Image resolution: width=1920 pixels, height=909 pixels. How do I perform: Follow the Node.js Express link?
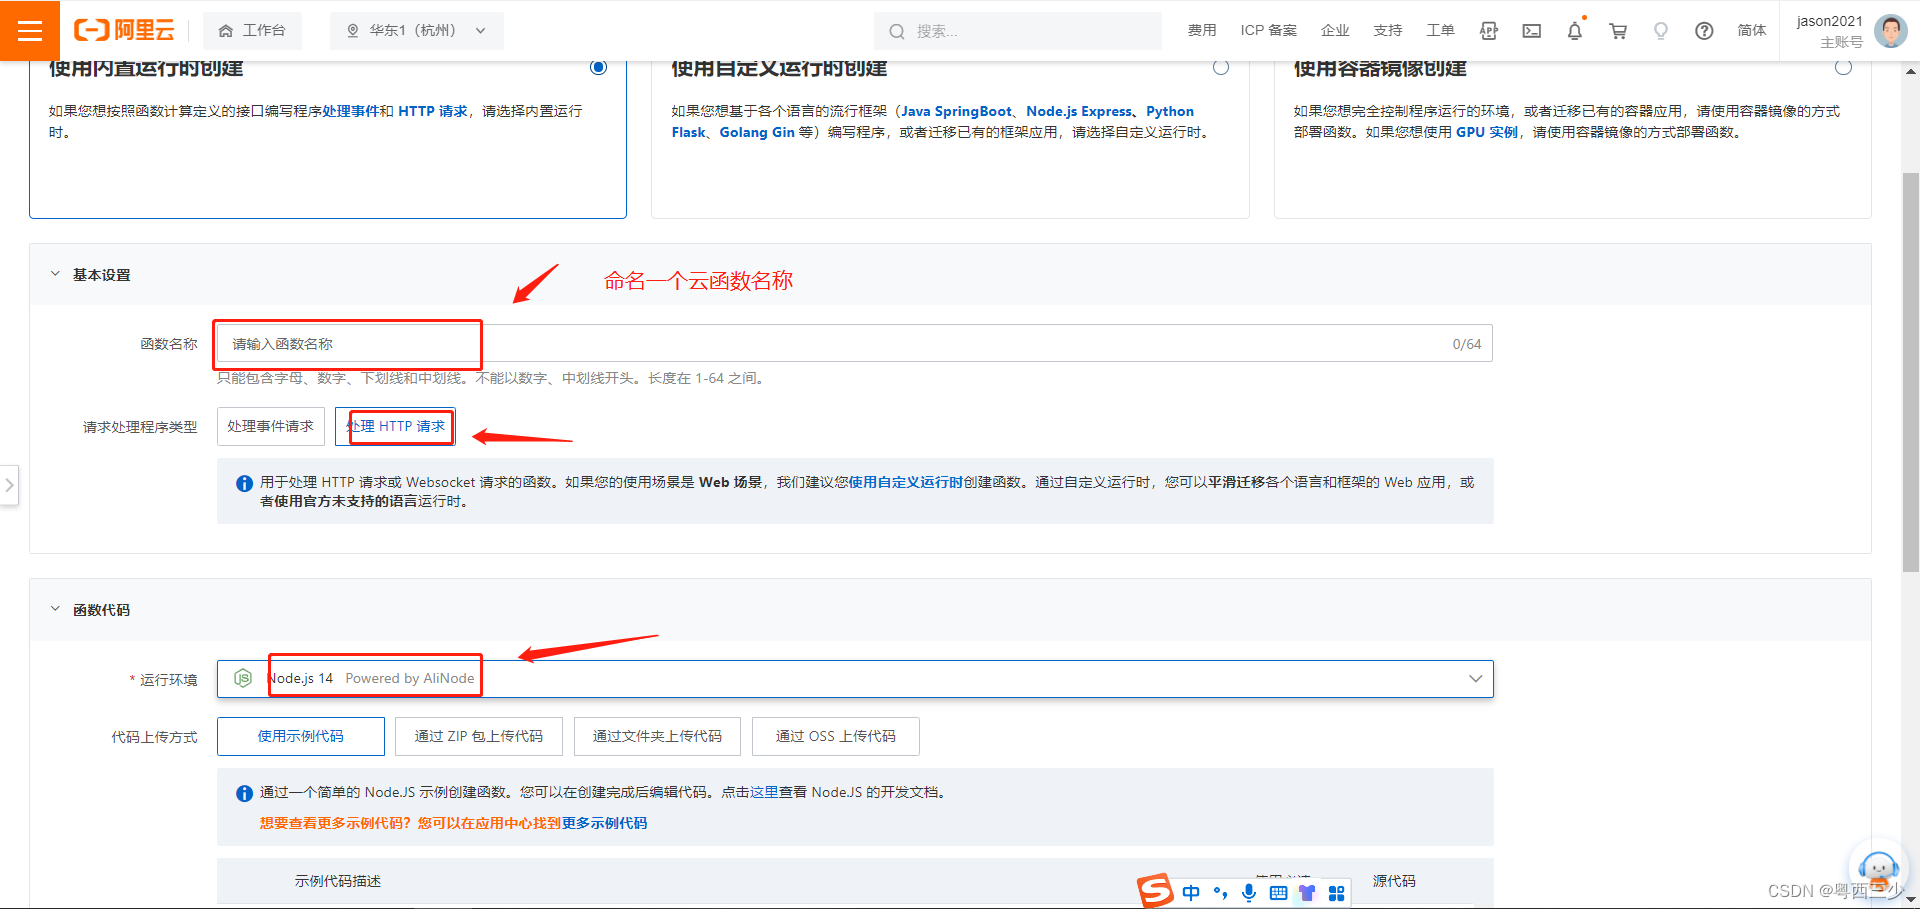(1079, 111)
